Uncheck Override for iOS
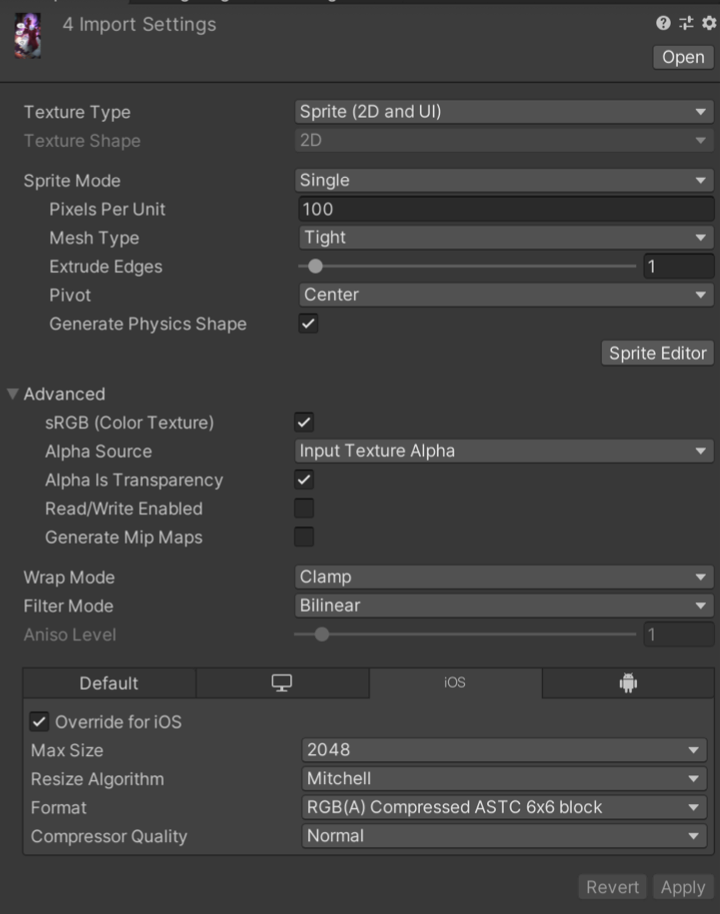The width and height of the screenshot is (720, 914). (x=40, y=722)
